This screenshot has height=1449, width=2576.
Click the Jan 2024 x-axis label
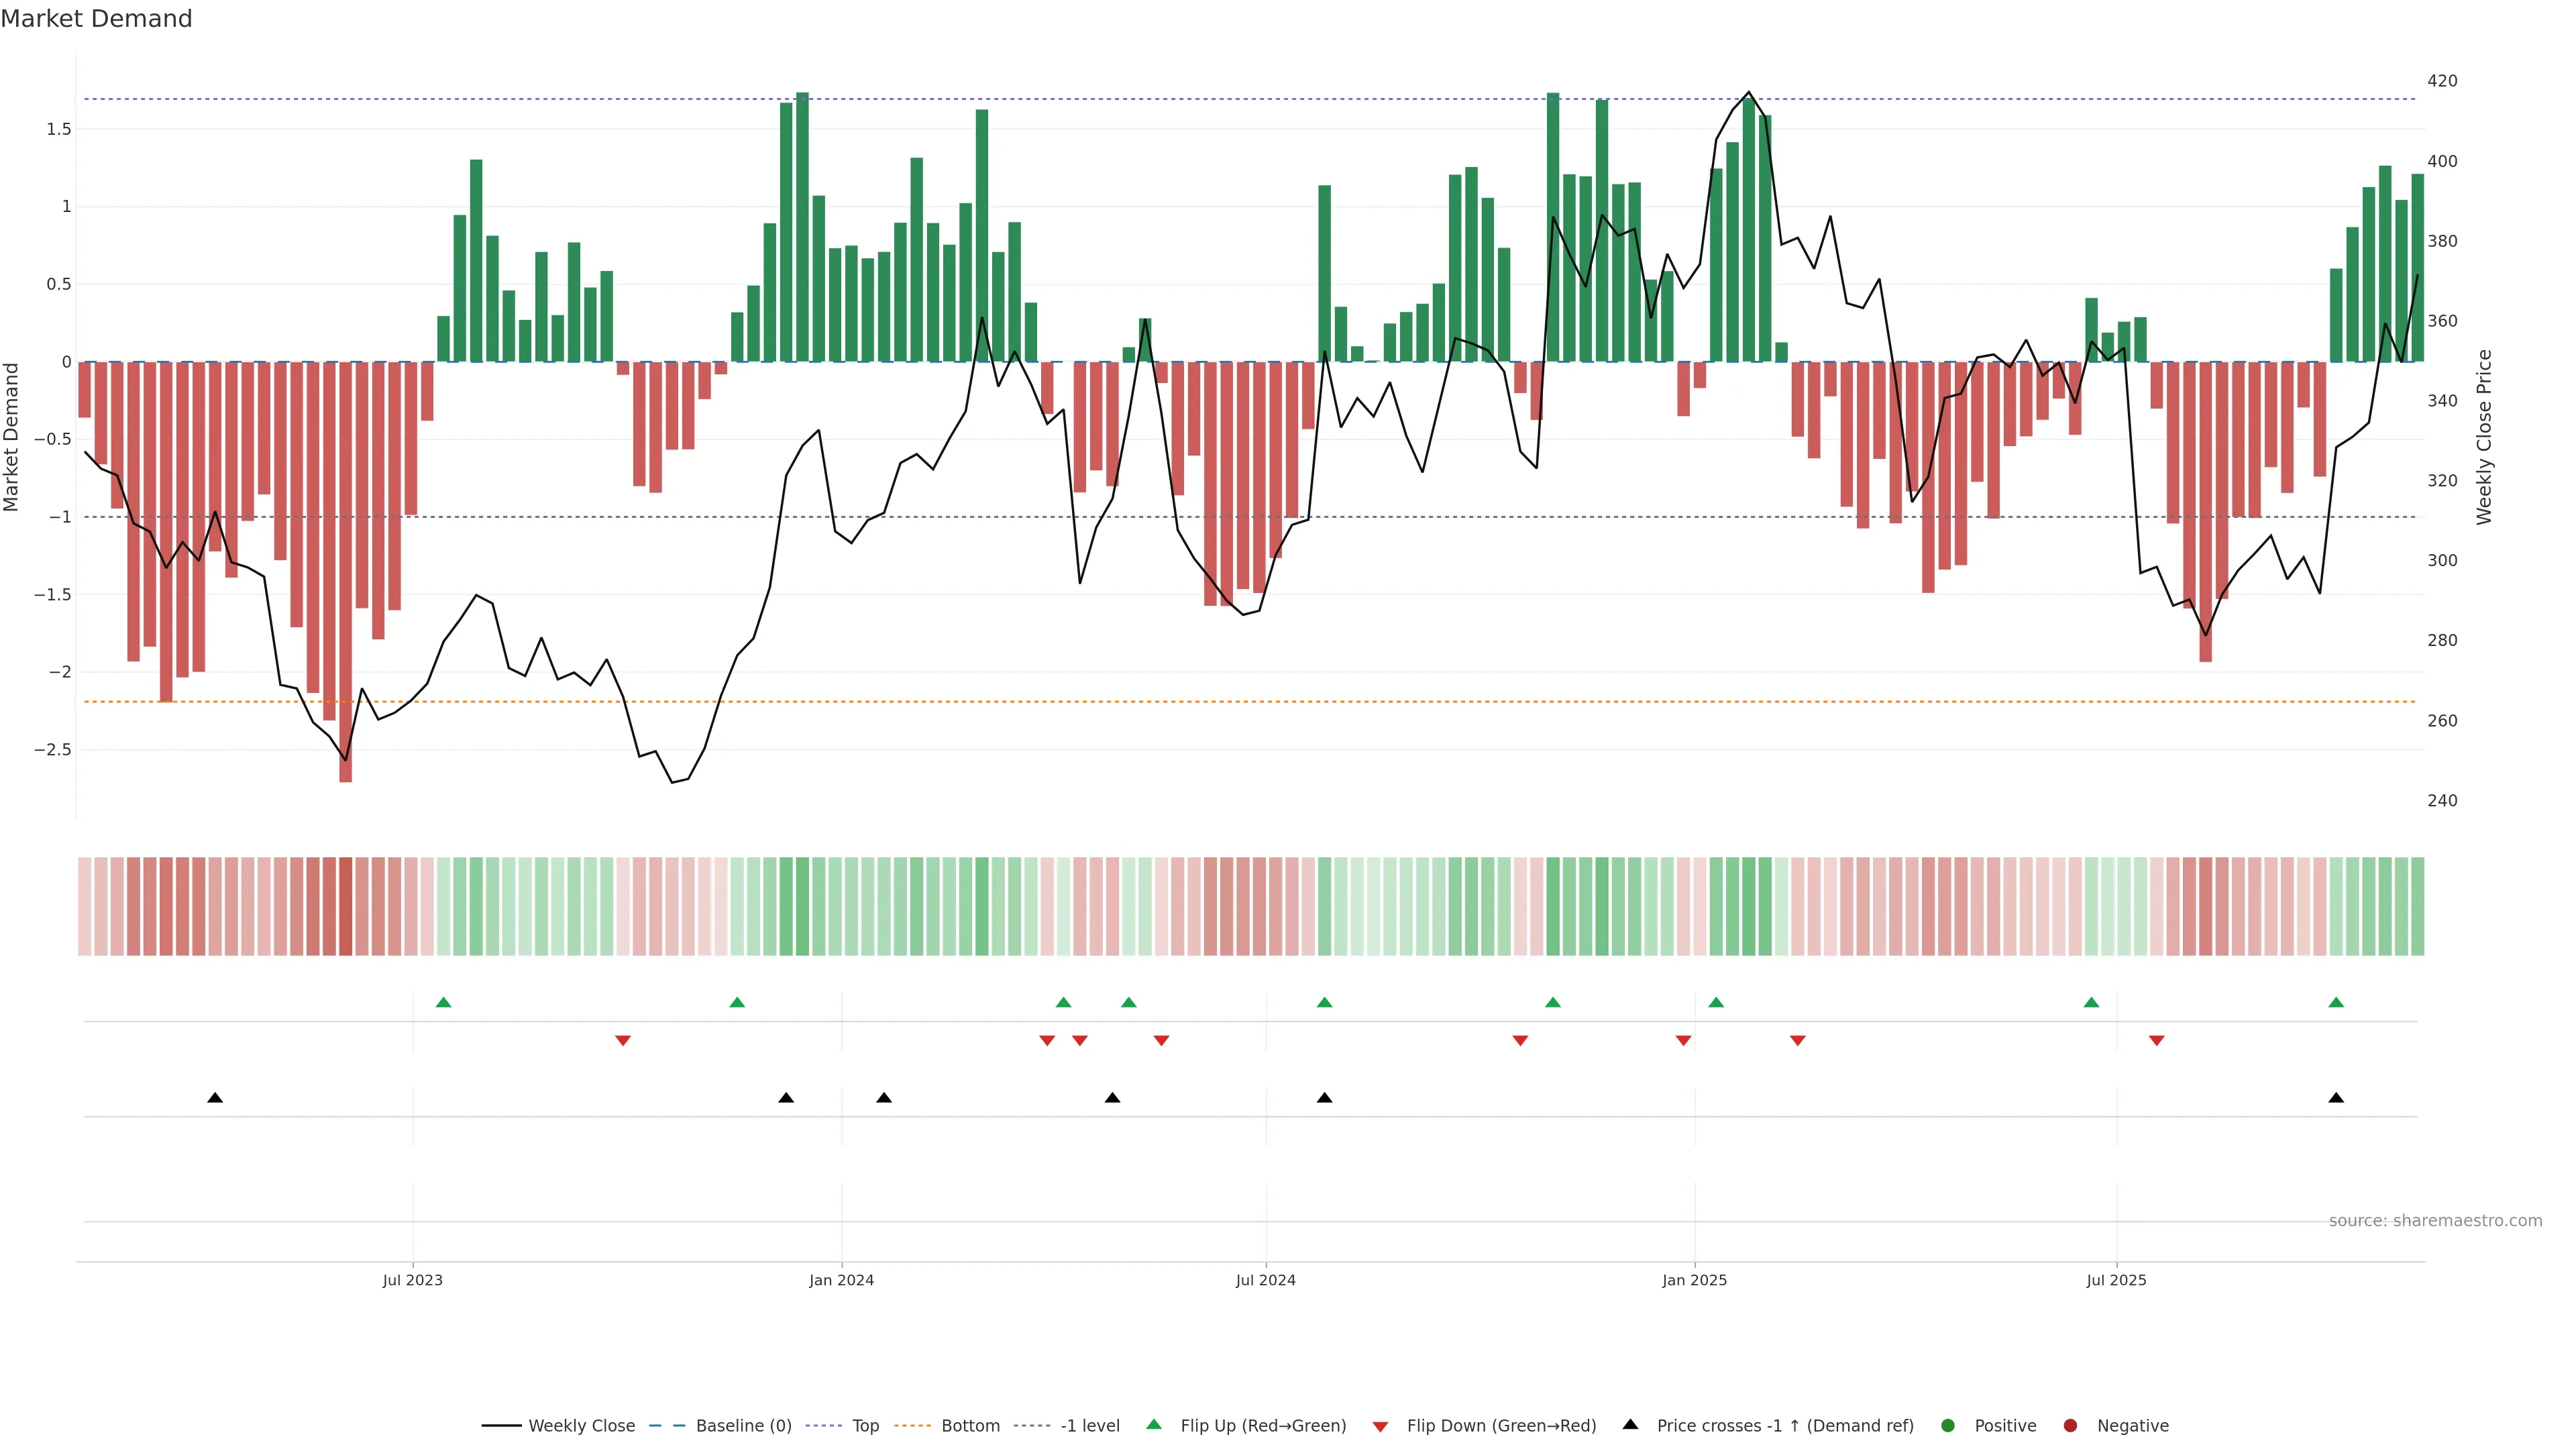tap(841, 1280)
